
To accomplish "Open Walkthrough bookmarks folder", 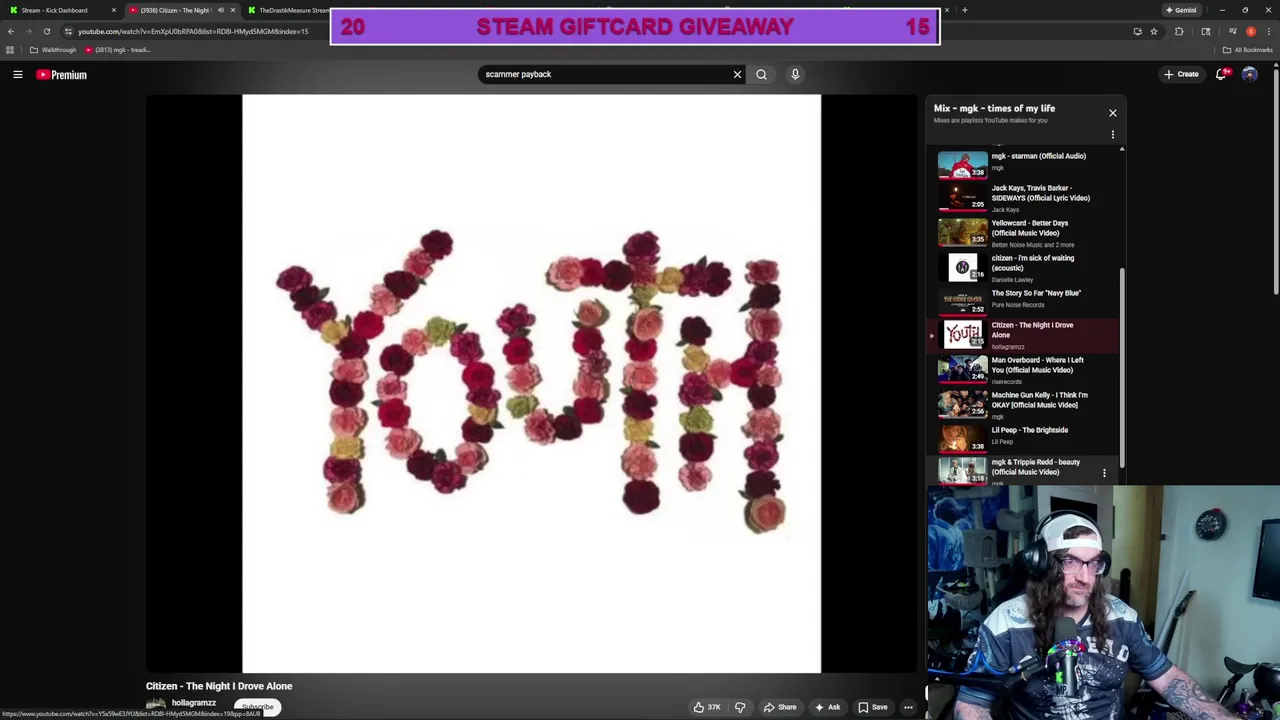I will 54,50.
